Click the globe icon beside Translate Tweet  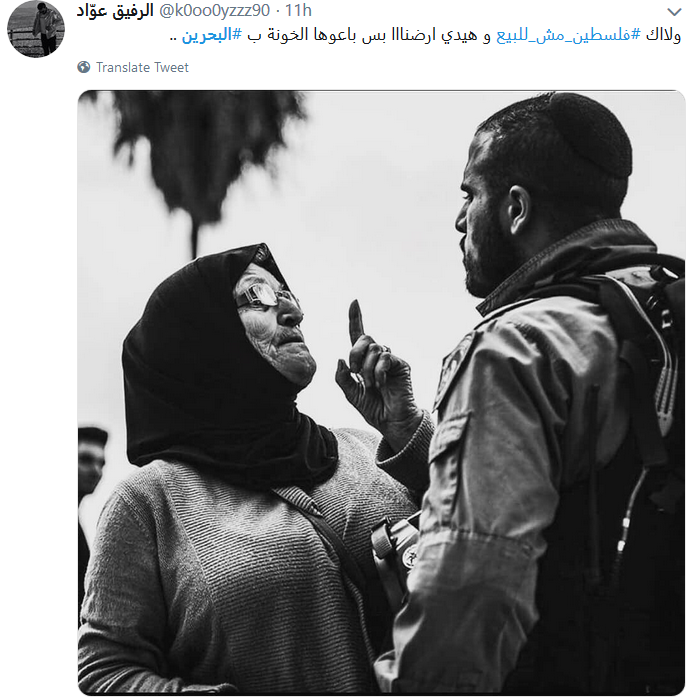83,67
